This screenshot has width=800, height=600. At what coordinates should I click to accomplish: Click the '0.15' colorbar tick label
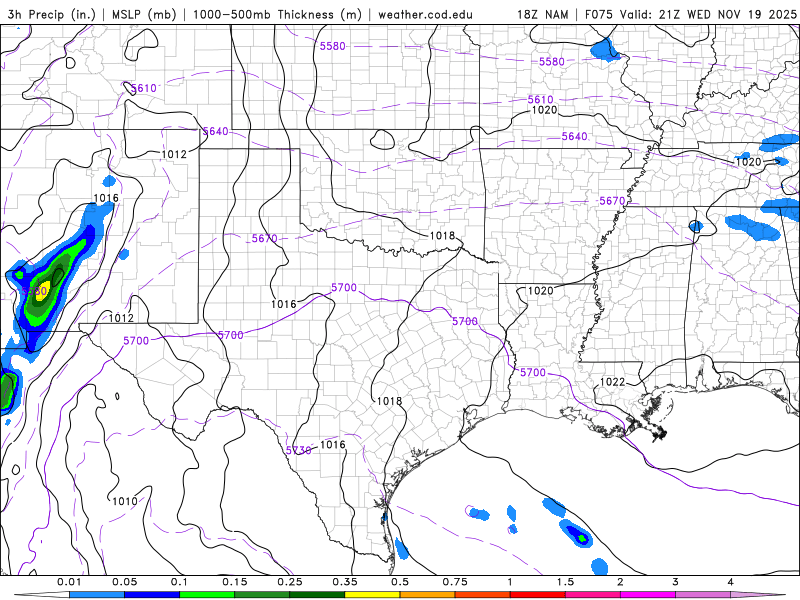(235, 582)
